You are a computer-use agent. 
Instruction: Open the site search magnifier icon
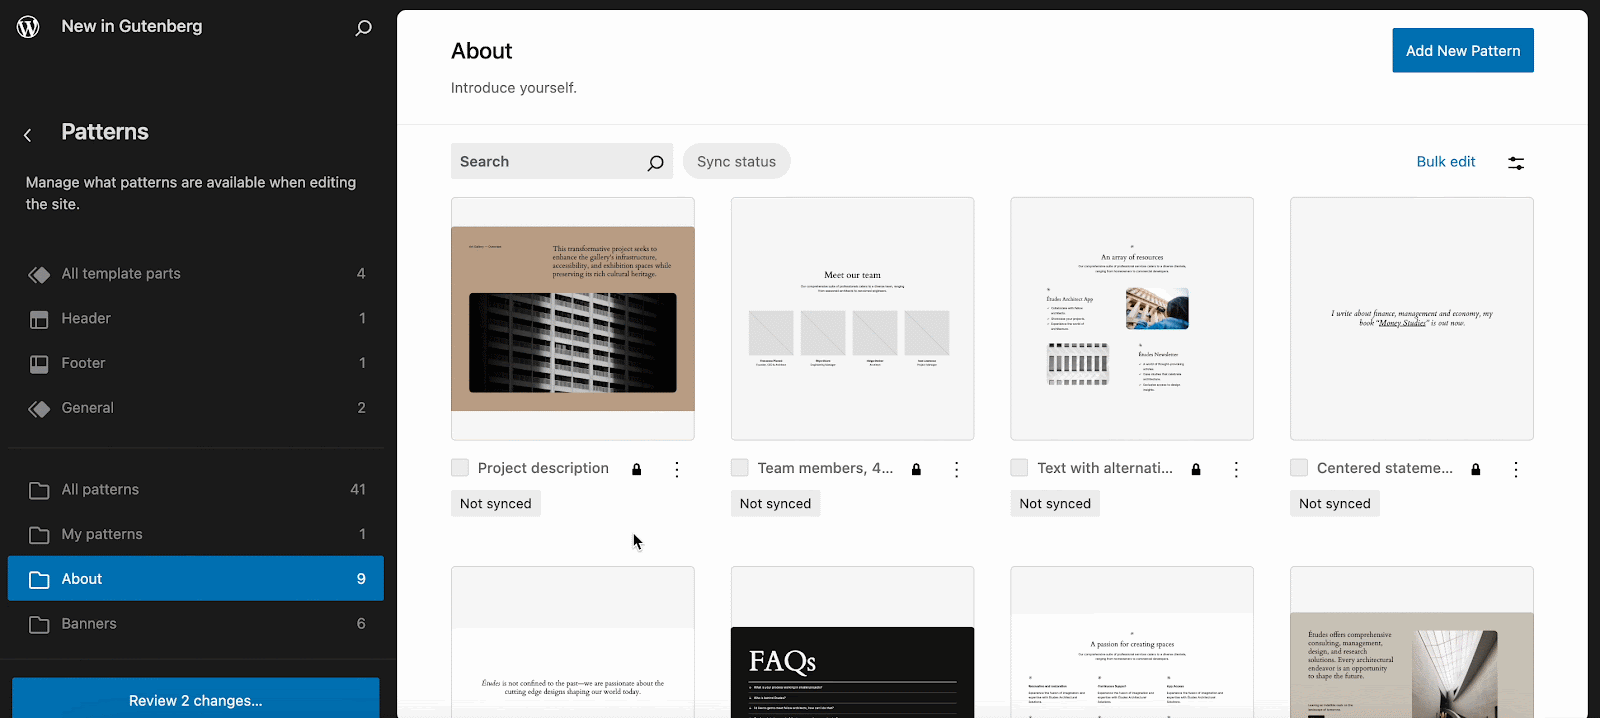(x=364, y=28)
